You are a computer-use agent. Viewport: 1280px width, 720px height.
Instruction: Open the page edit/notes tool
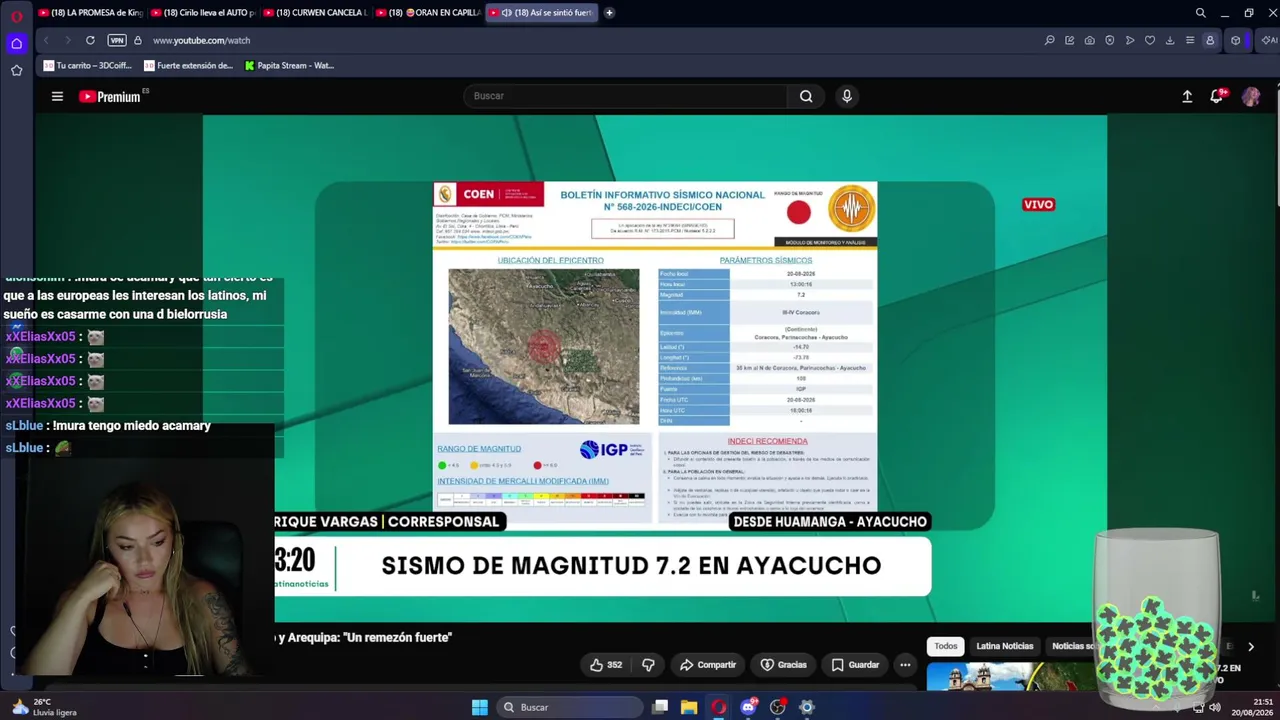click(x=1069, y=40)
